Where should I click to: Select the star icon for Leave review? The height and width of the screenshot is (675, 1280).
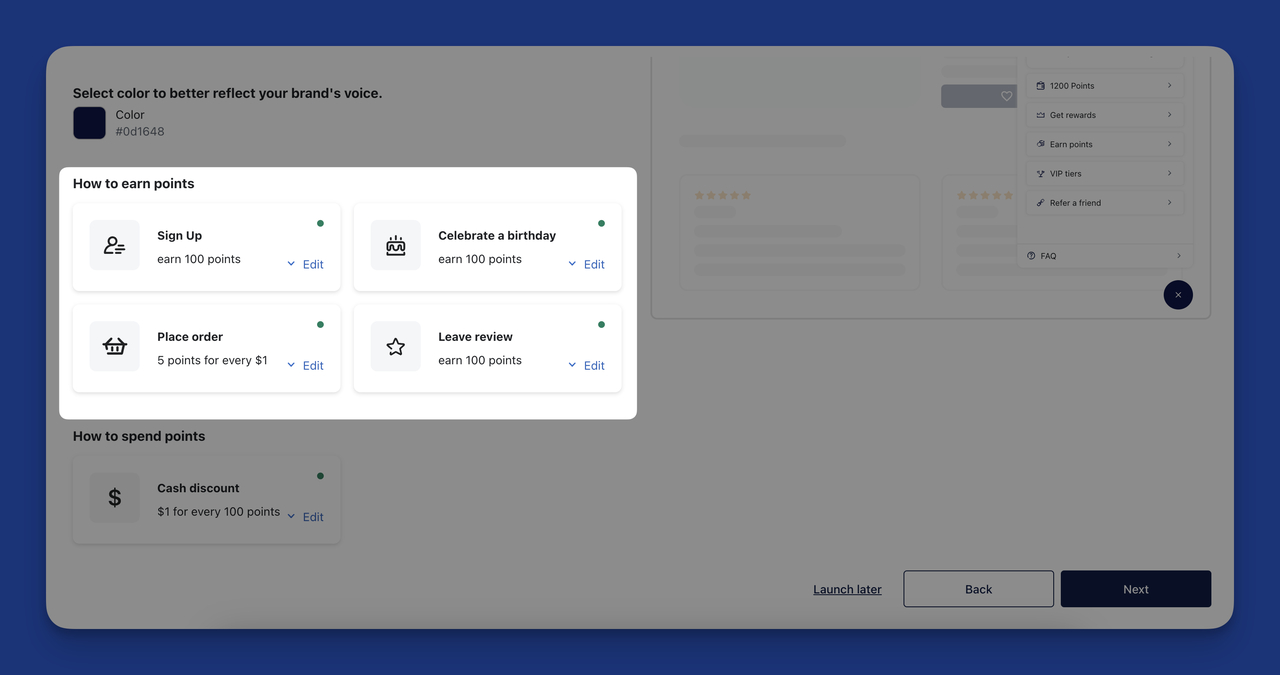[396, 346]
